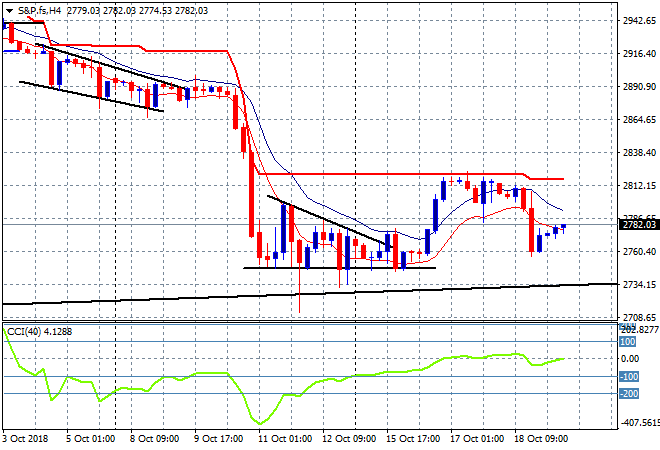Click the 11 Oct 01:00 time label

point(285,439)
